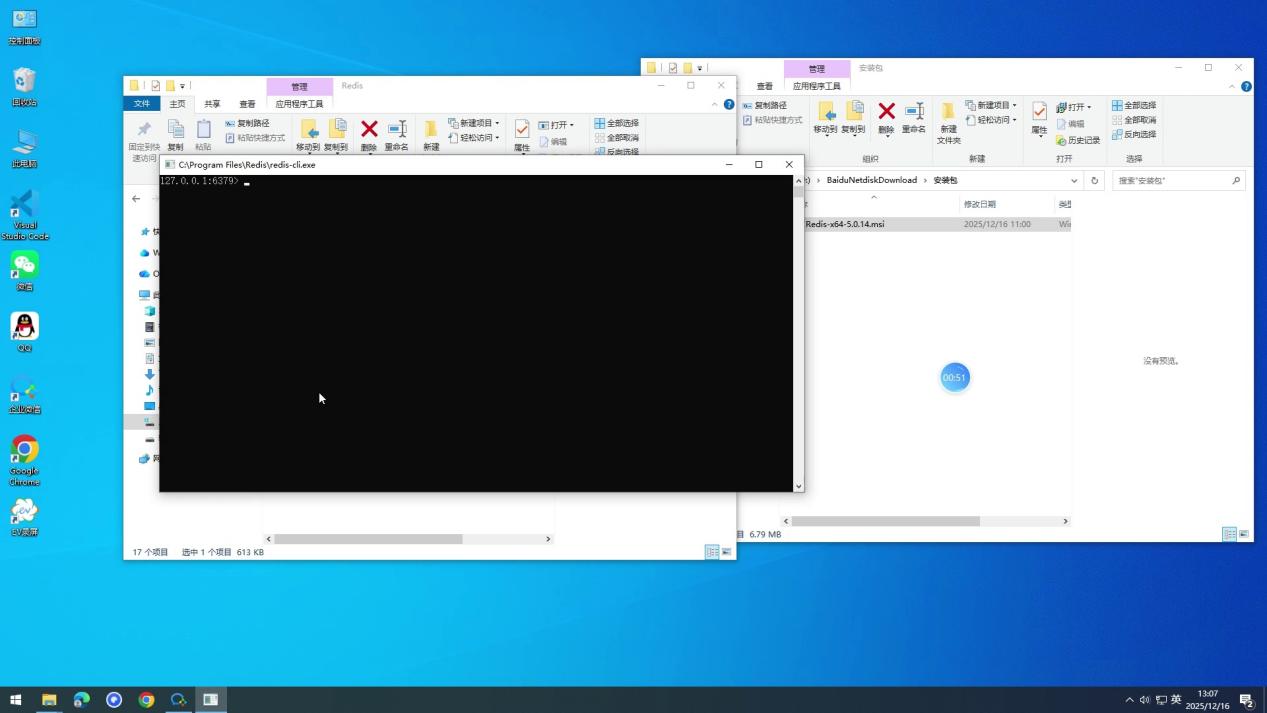Click the red 删除 icon in 安装包 window
1267x713 pixels.
click(886, 116)
